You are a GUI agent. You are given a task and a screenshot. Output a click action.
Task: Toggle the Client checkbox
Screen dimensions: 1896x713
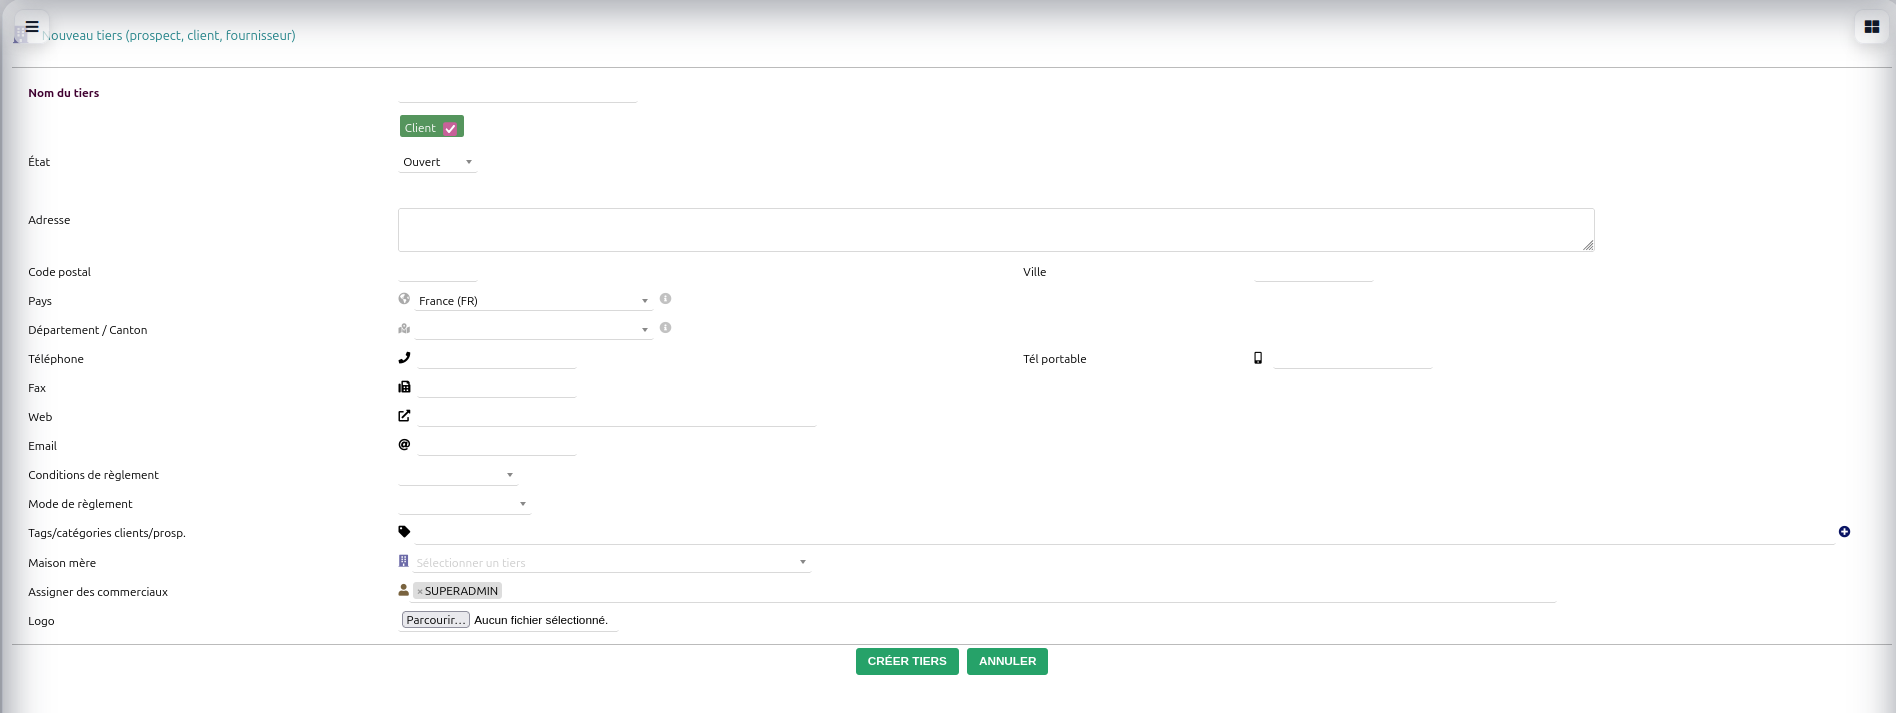point(450,128)
